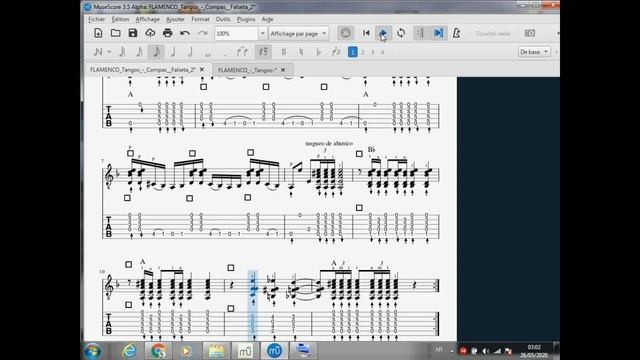Close the FLAMENCO_Tangos_-_Compas_Falseta_2 tab
Viewport: 640px width, 360px height.
pos(202,70)
